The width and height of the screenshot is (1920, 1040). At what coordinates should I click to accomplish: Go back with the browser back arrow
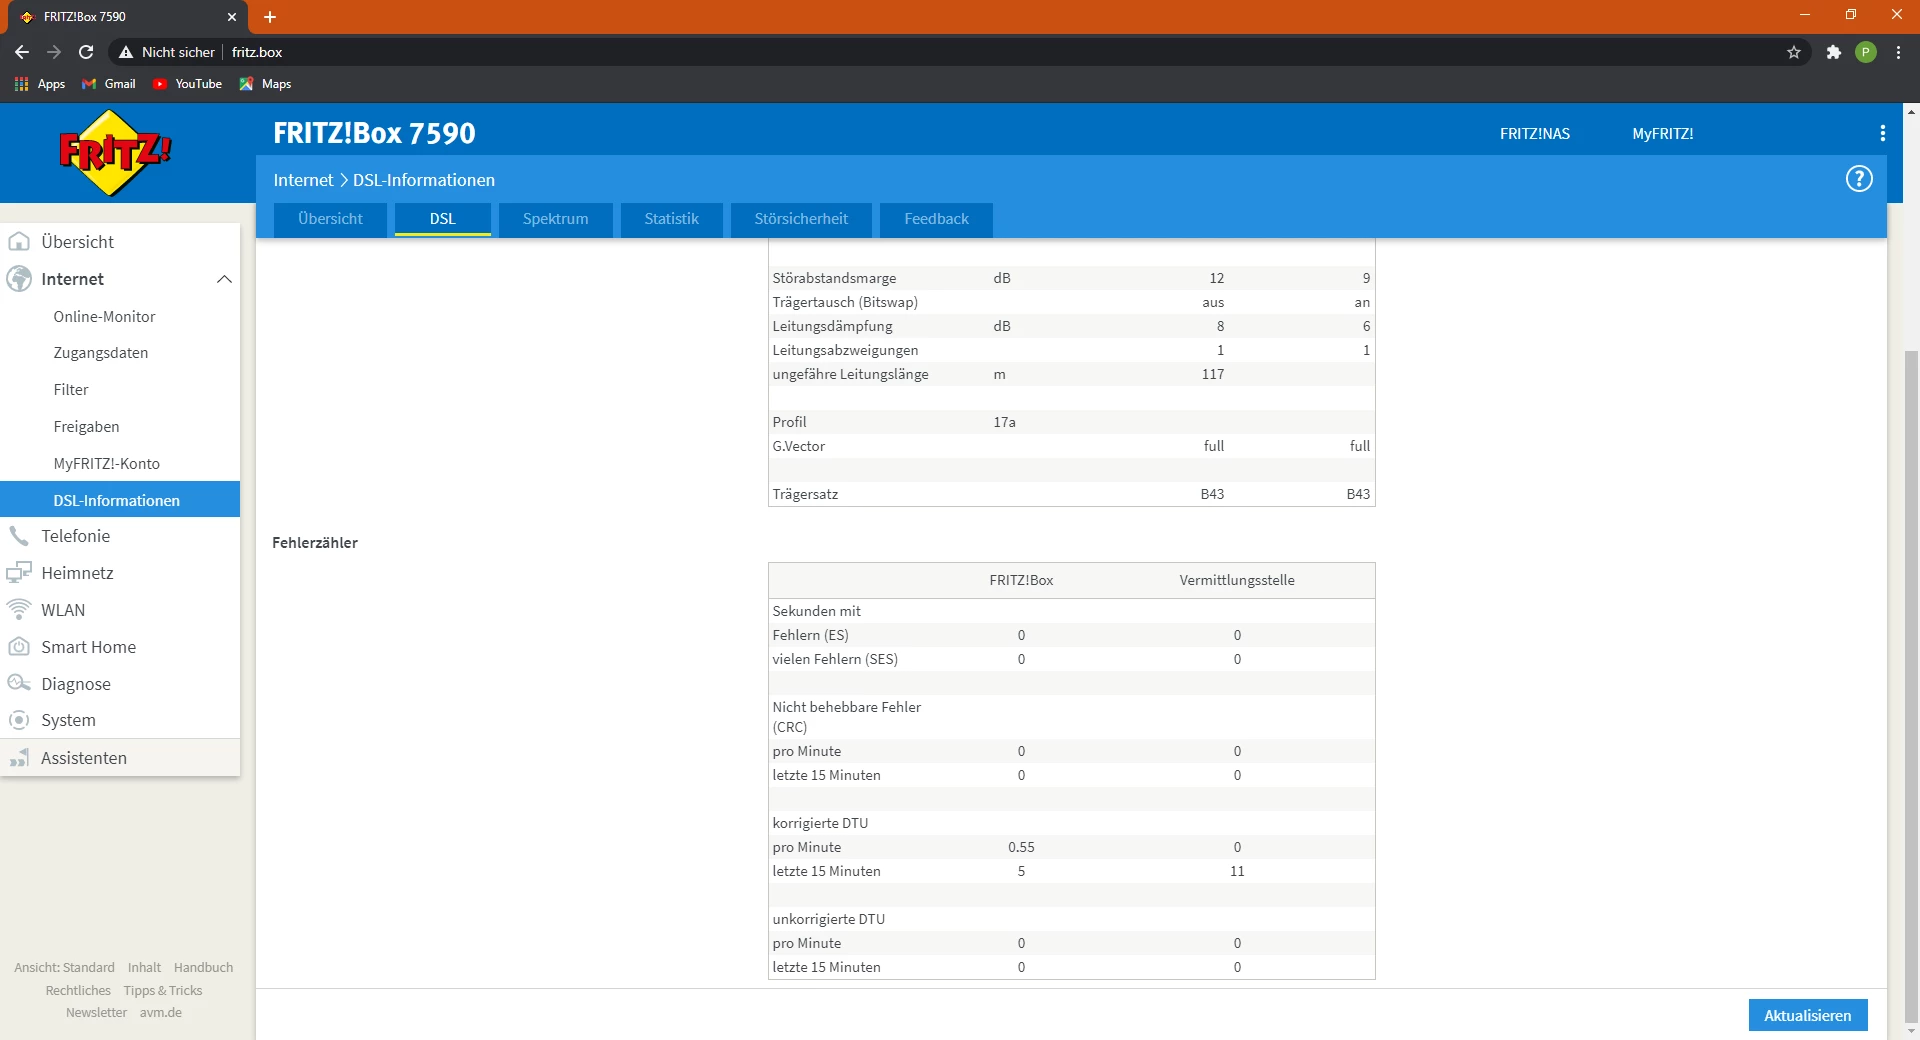(22, 52)
